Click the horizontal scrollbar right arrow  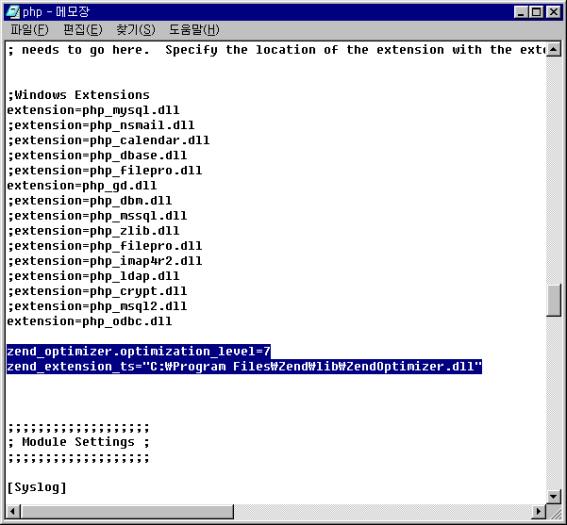pos(539,511)
